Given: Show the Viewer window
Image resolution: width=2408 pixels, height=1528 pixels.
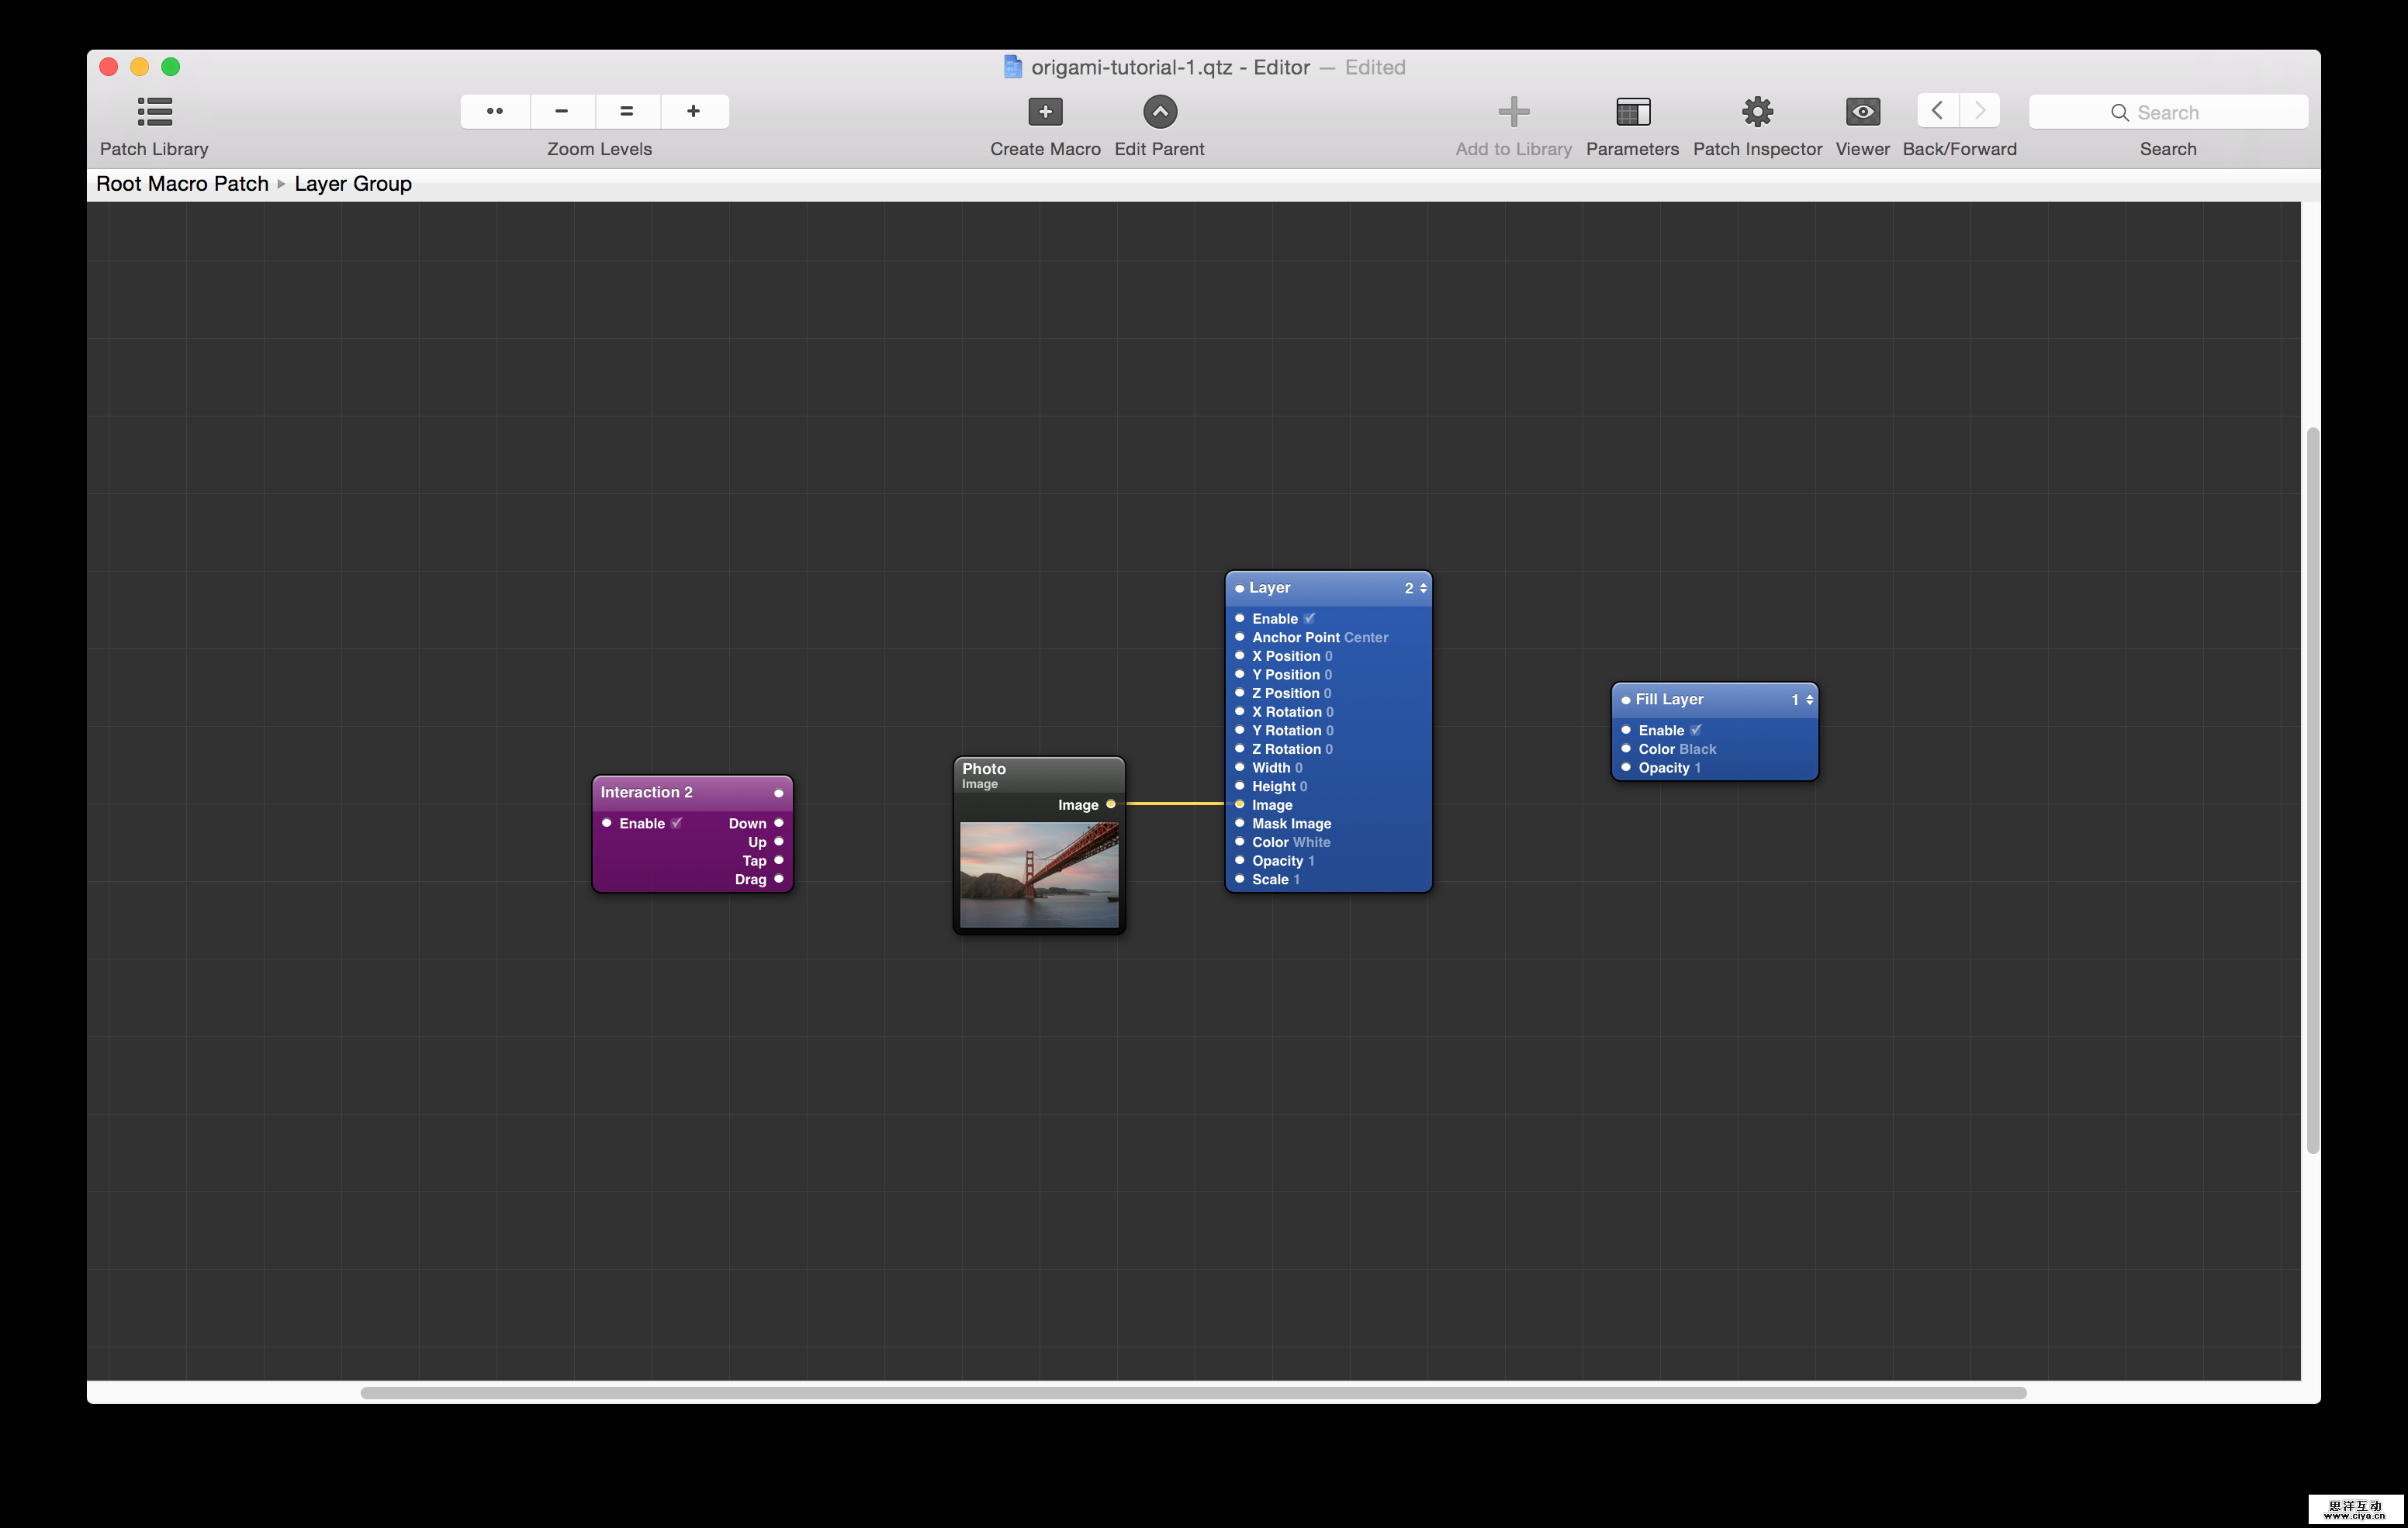Looking at the screenshot, I should tap(1861, 111).
